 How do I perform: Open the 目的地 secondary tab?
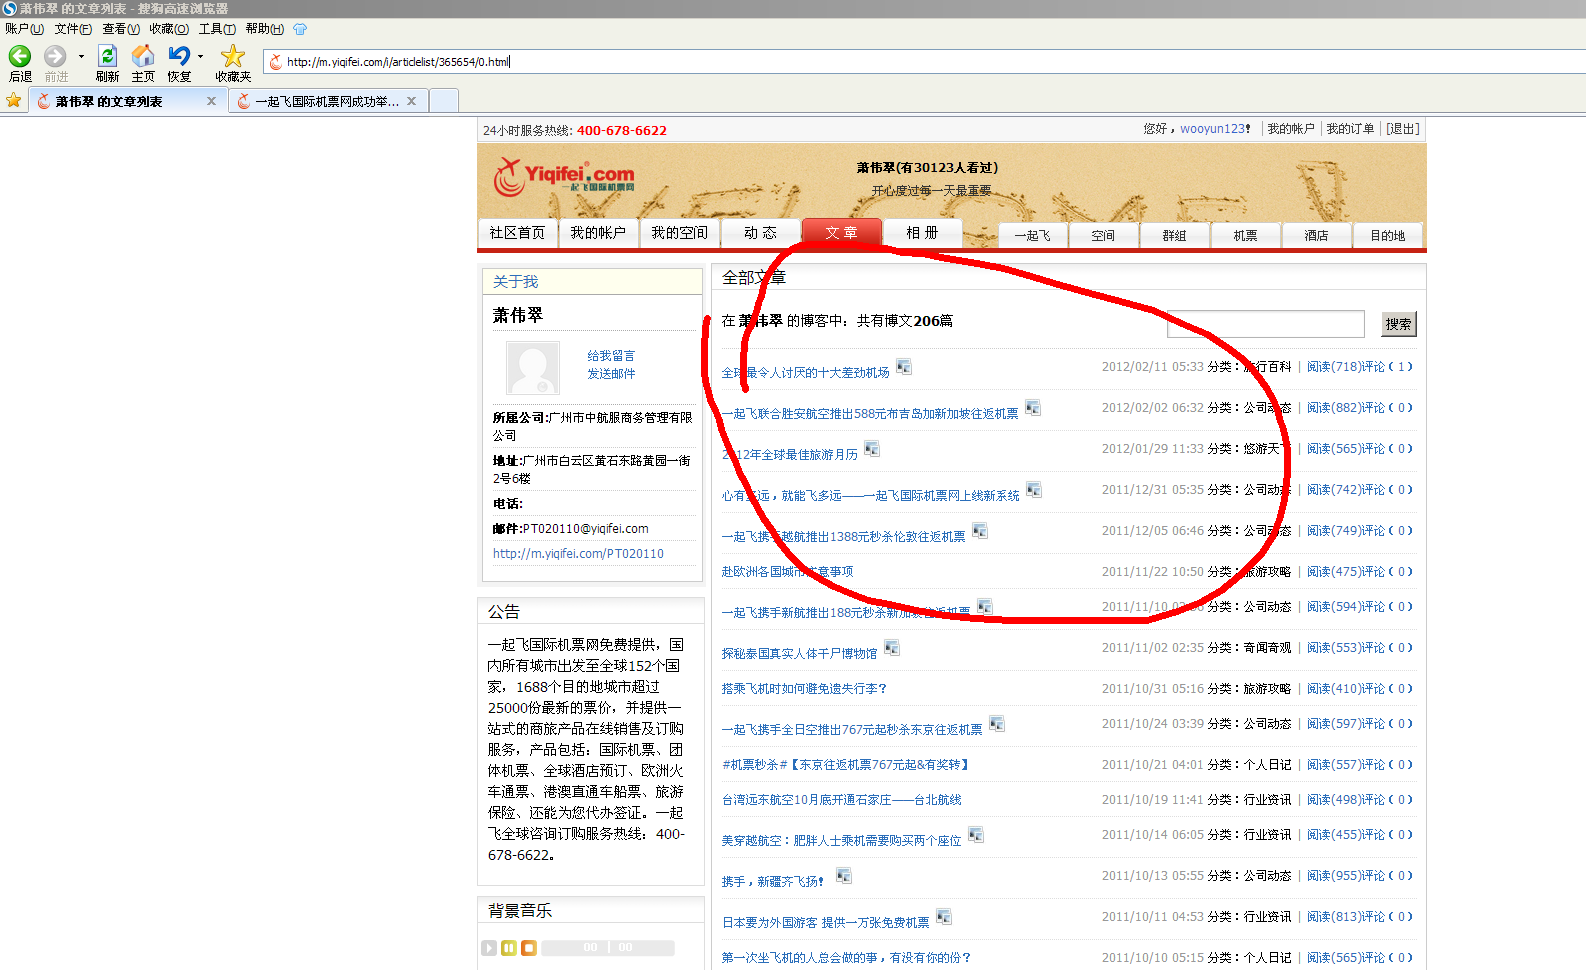(x=1387, y=235)
